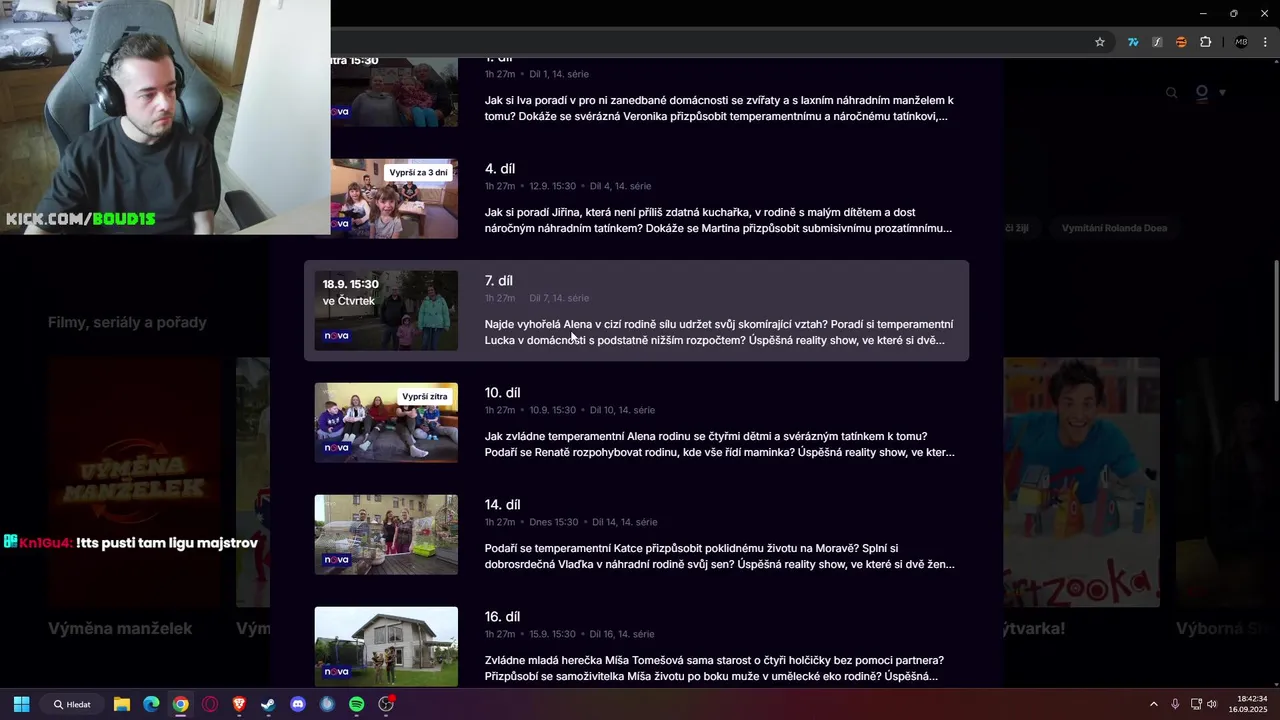Launch Microsoft Edge from the taskbar

[151, 704]
